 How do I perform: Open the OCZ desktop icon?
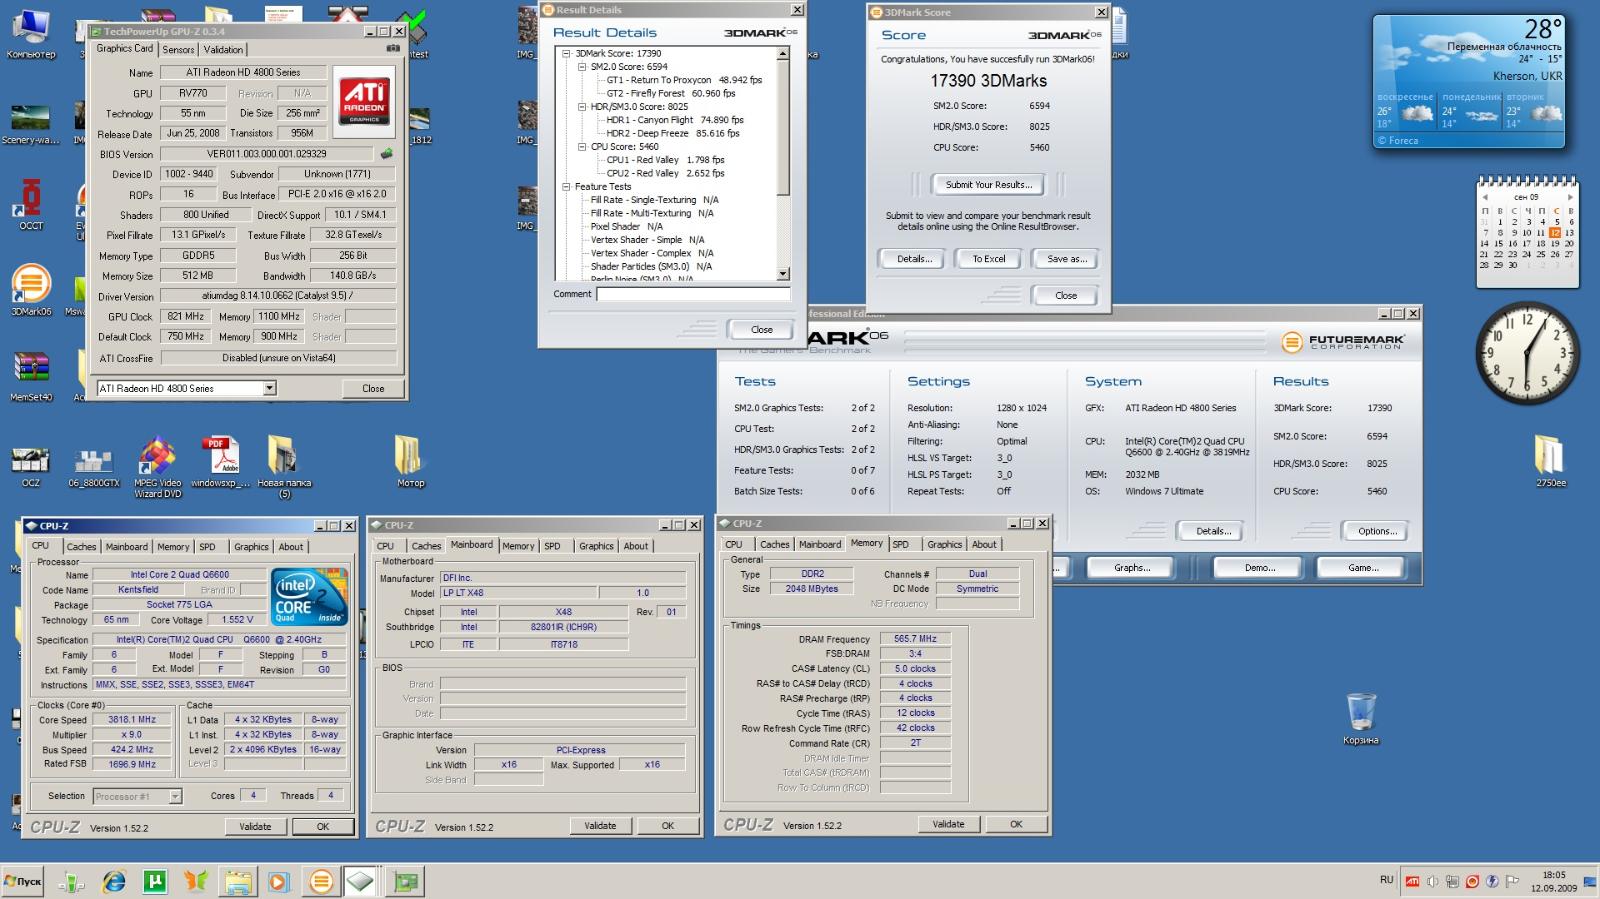pyautogui.click(x=31, y=466)
